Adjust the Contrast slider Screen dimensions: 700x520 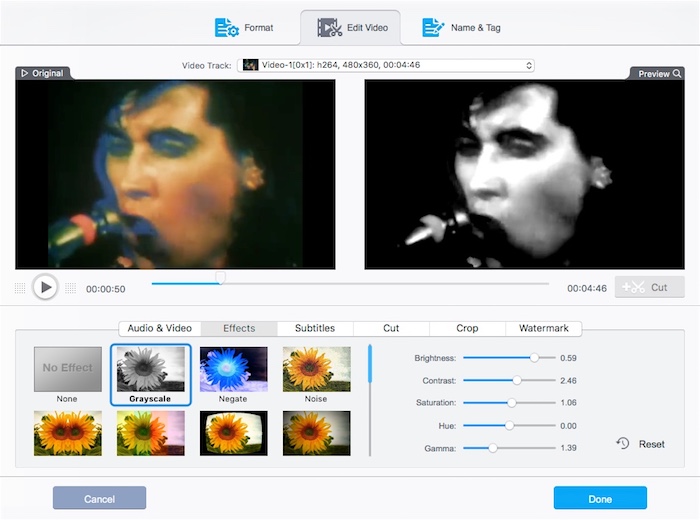(509, 380)
